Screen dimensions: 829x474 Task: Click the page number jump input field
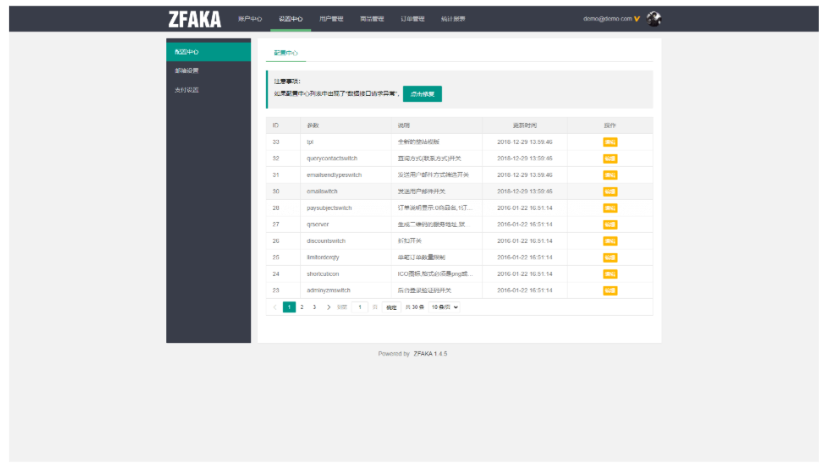pyautogui.click(x=361, y=307)
